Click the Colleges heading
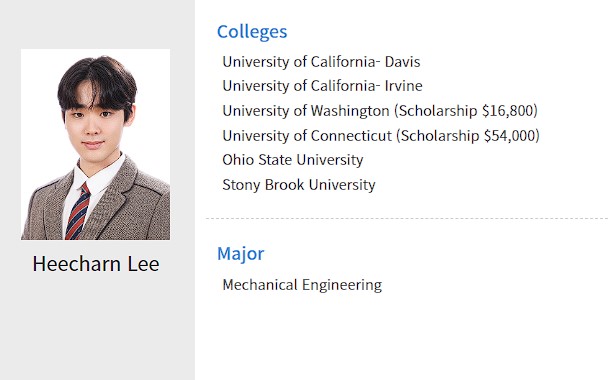This screenshot has height=380, width=610. point(252,32)
